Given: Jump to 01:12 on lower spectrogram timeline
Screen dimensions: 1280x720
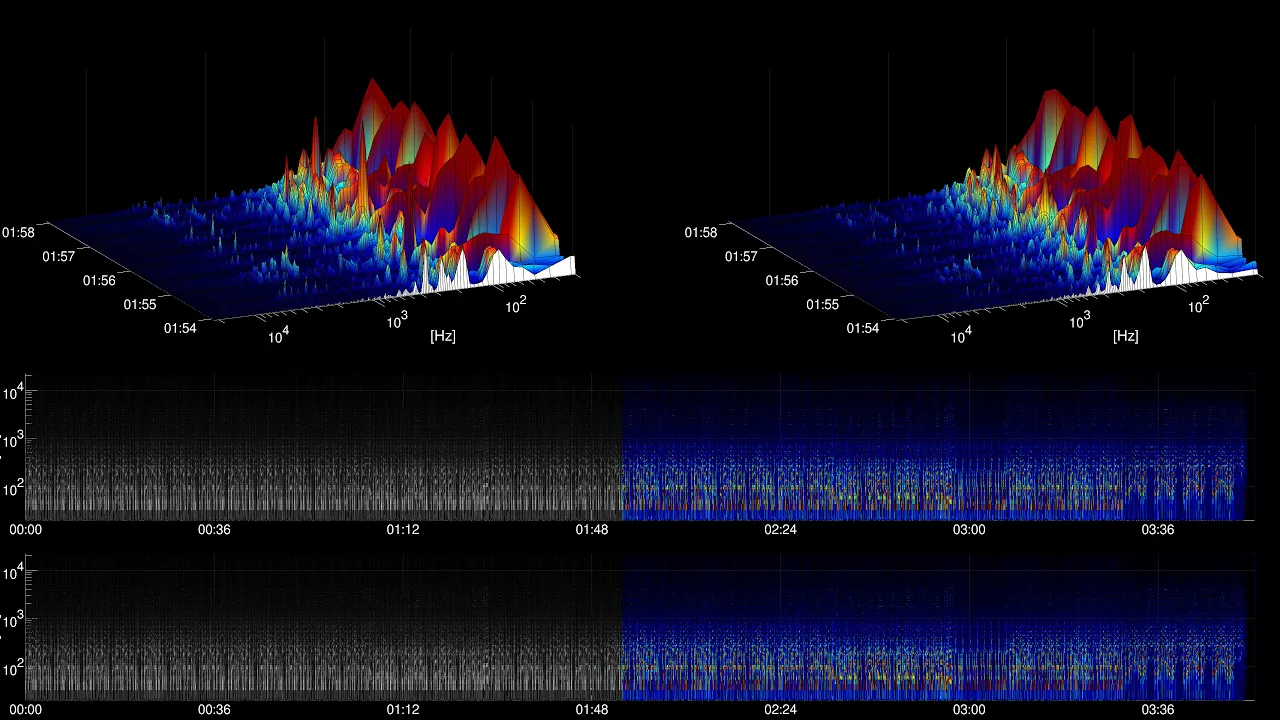Looking at the screenshot, I should [403, 710].
